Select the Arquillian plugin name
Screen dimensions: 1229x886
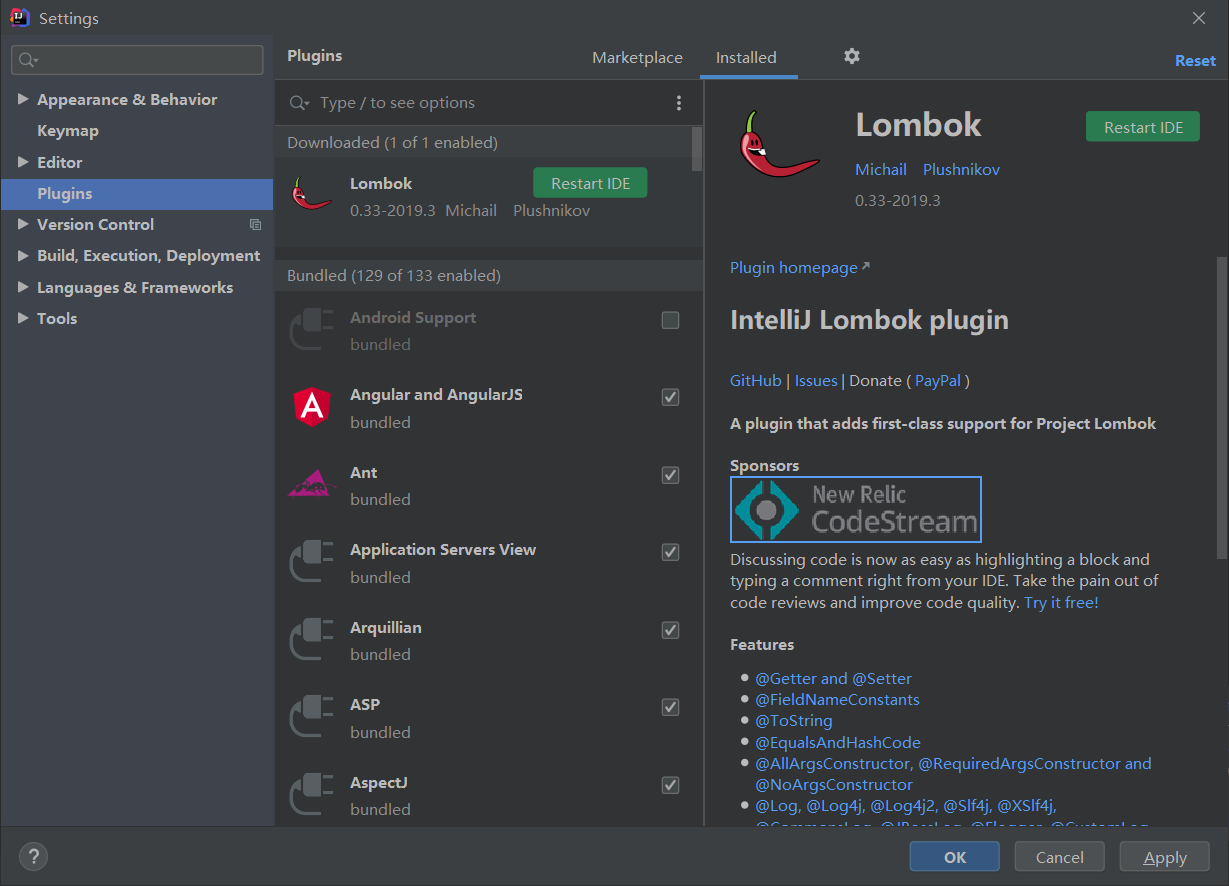(x=386, y=628)
